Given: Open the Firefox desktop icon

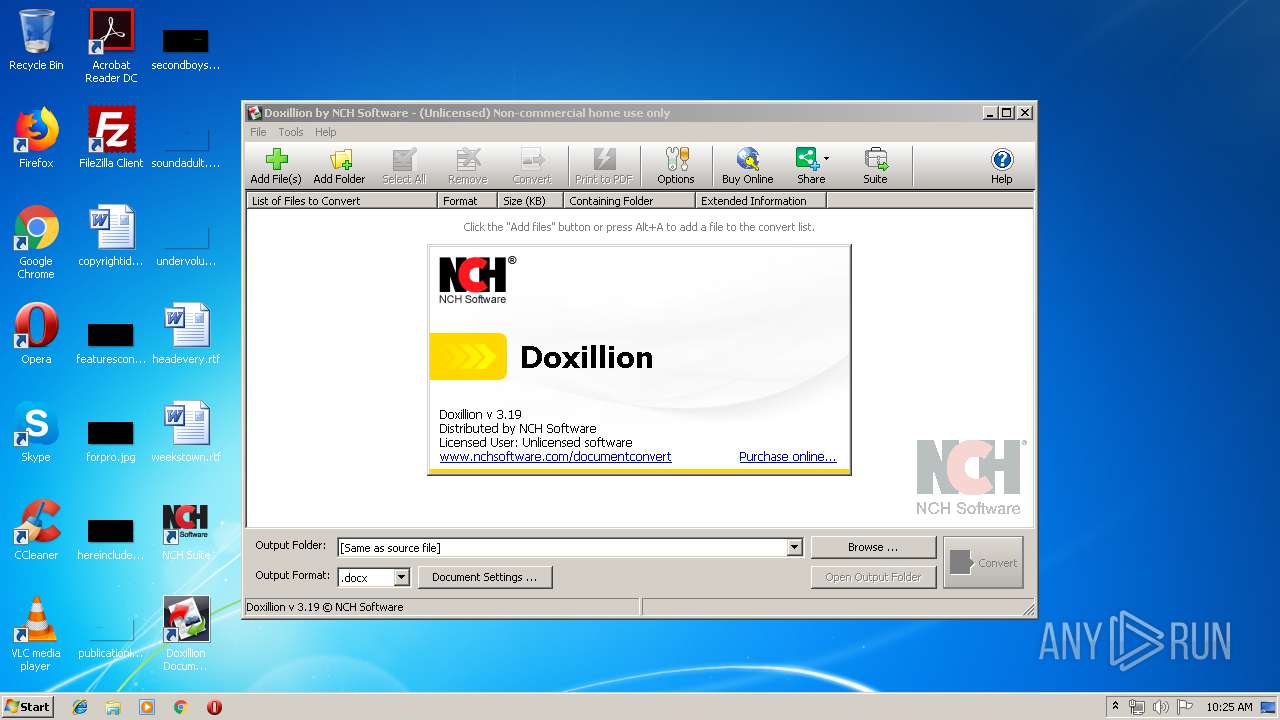Looking at the screenshot, I should coord(36,138).
